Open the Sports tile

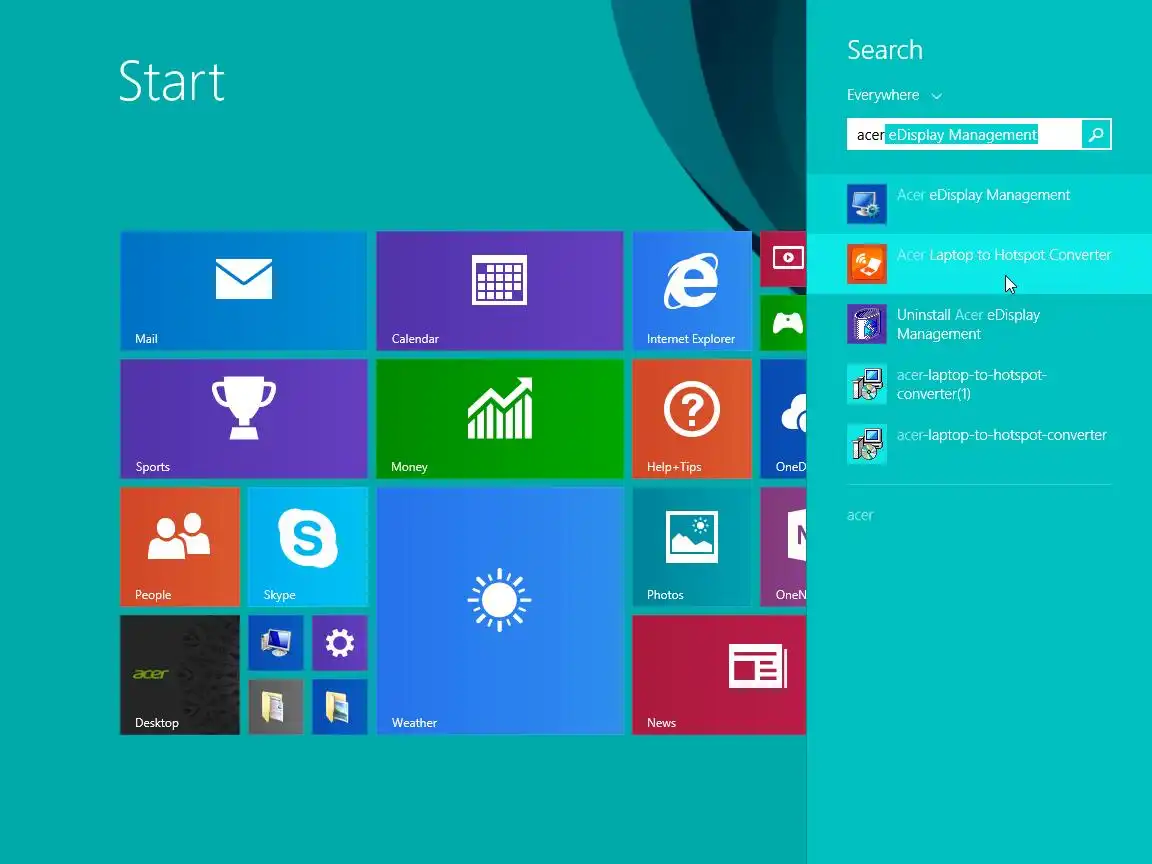(x=243, y=419)
